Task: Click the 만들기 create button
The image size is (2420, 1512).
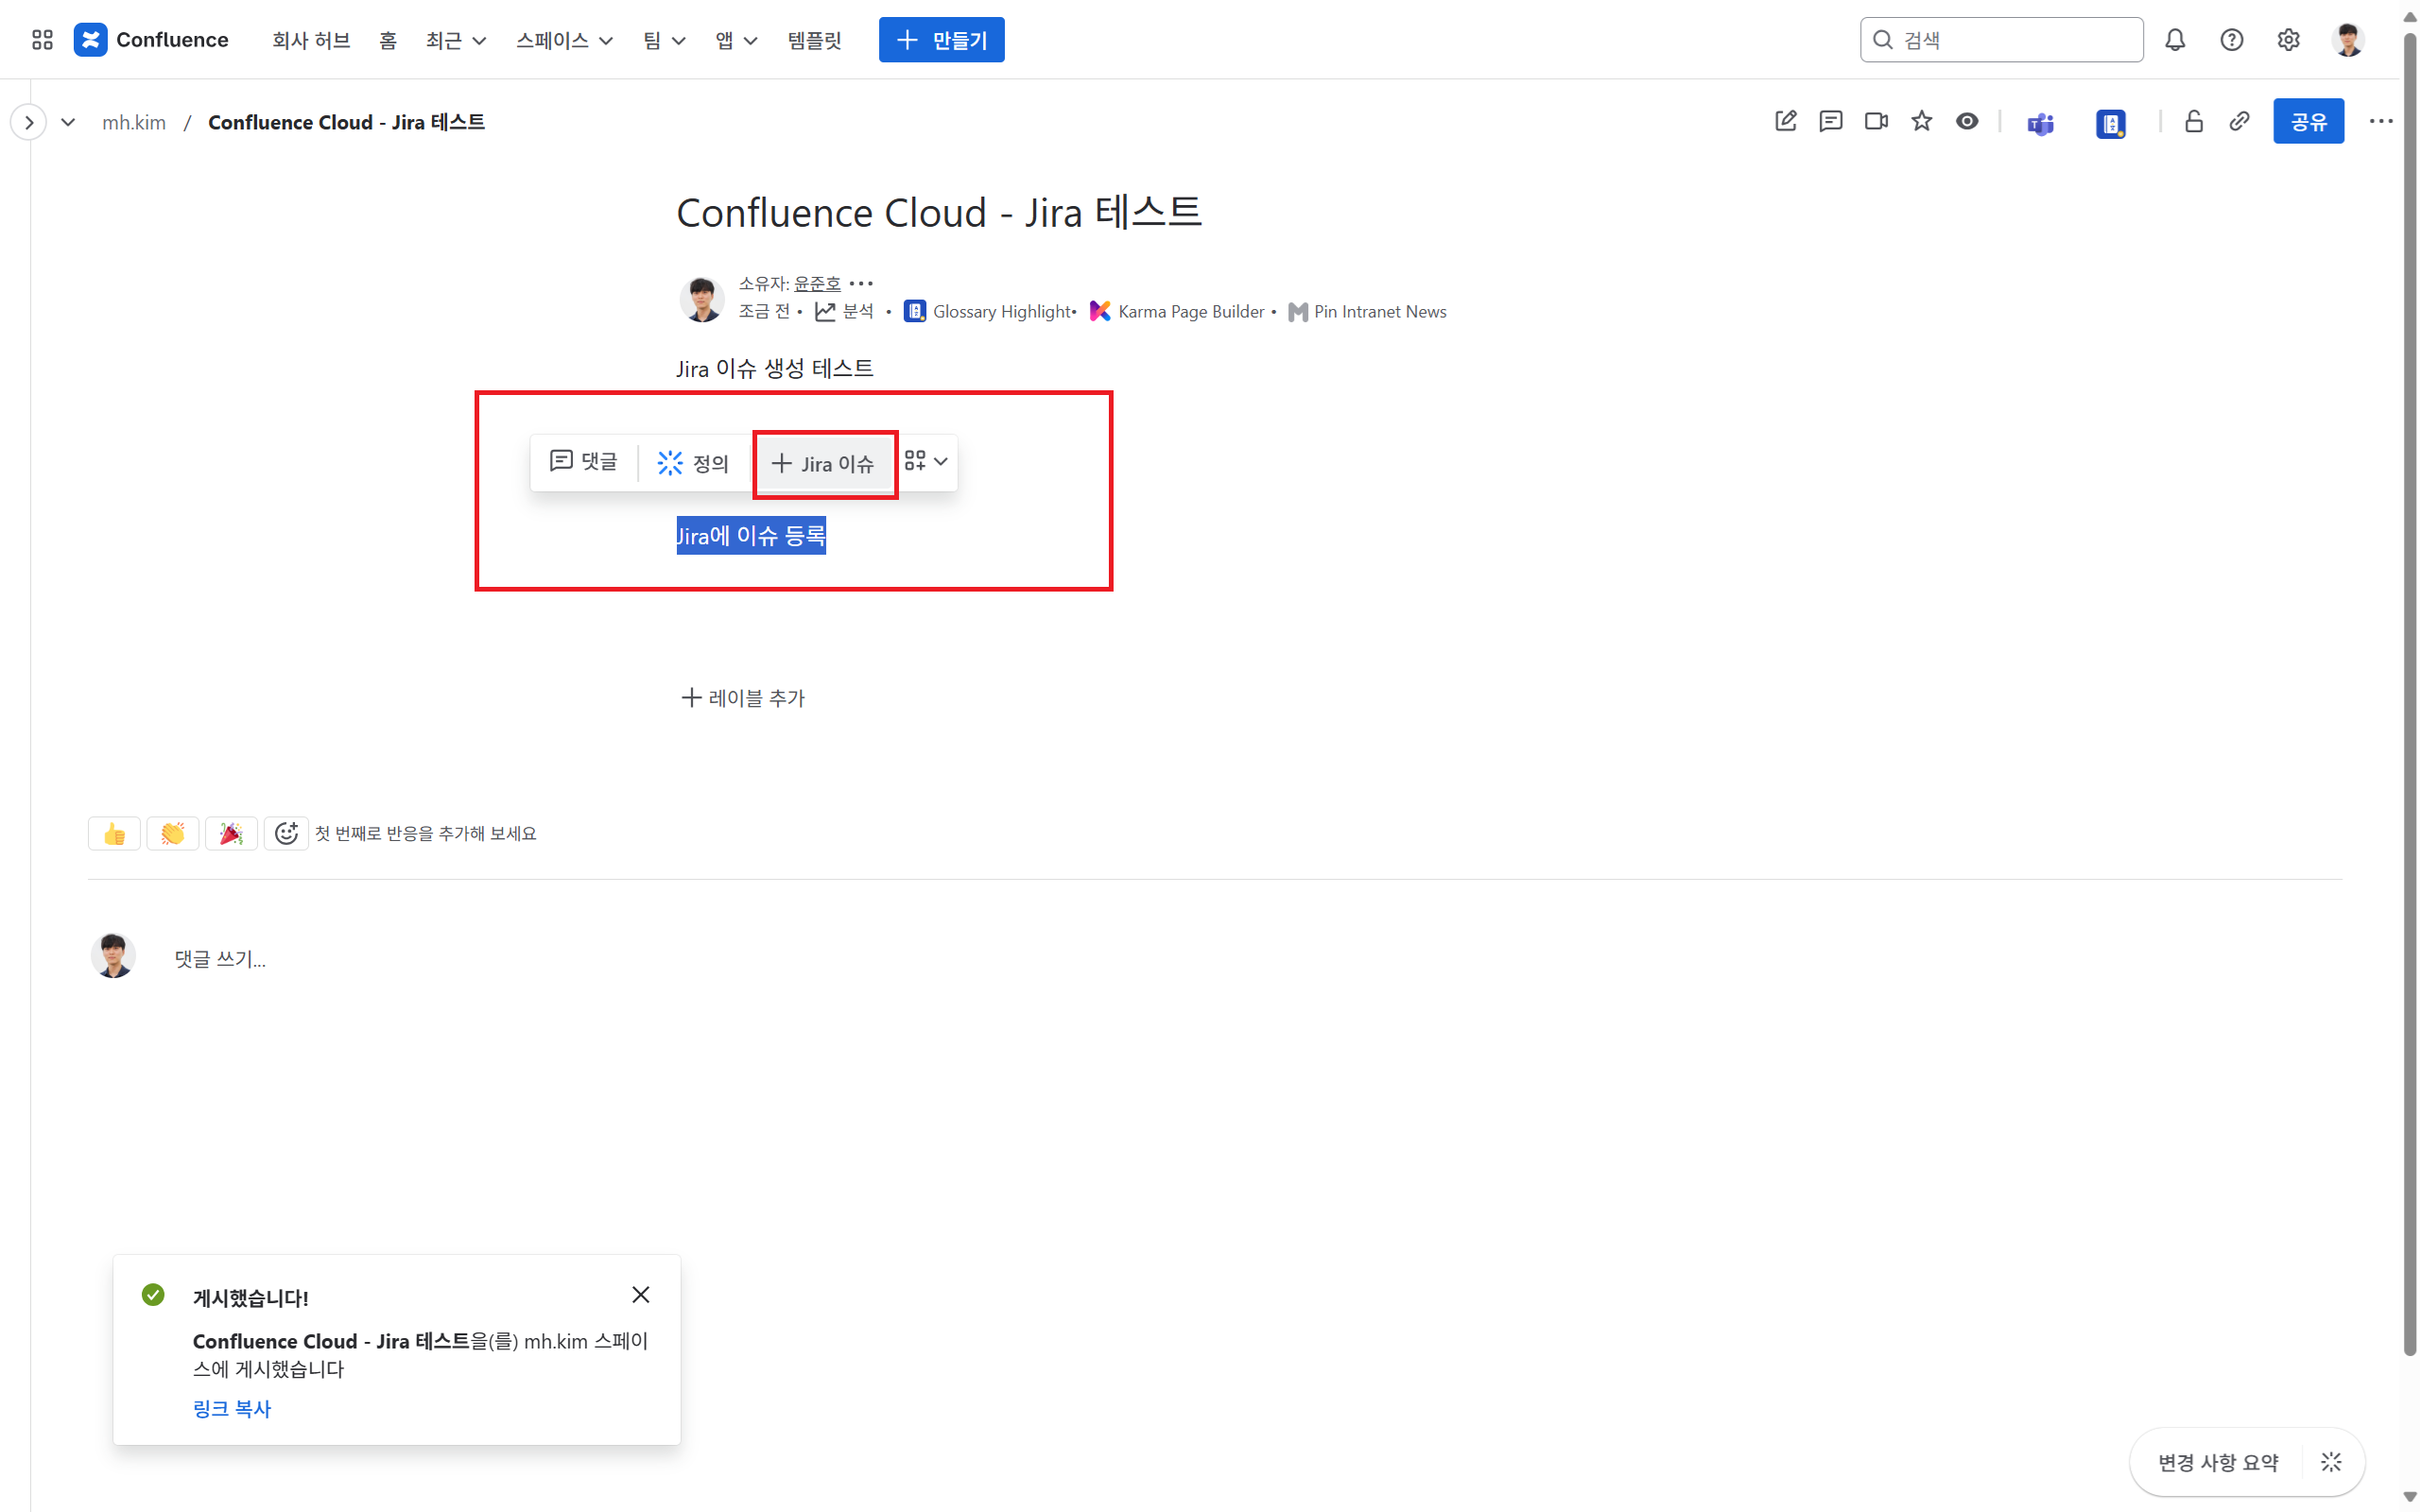Action: (x=941, y=40)
